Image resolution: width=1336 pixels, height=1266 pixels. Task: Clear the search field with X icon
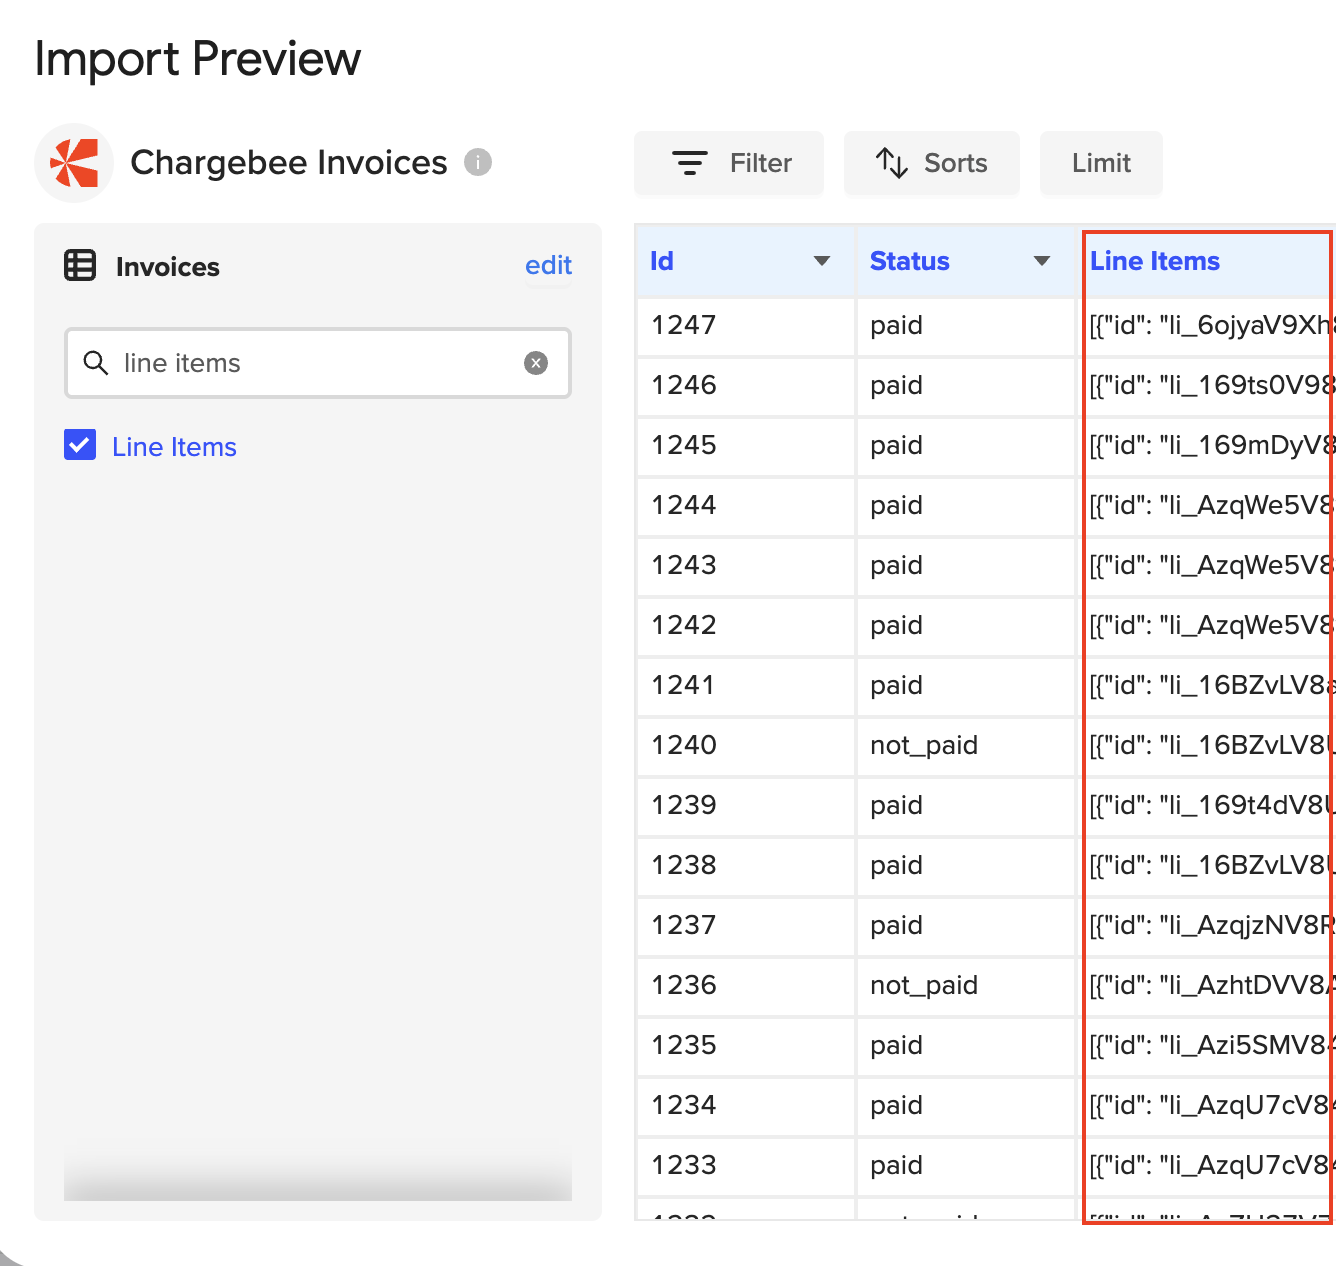point(536,363)
